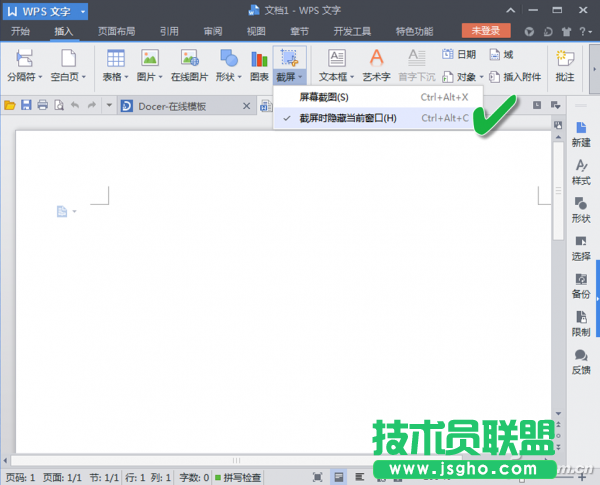Viewport: 600px width, 485px height.
Task: Open the 开始 ribbon tab
Action: click(x=20, y=31)
